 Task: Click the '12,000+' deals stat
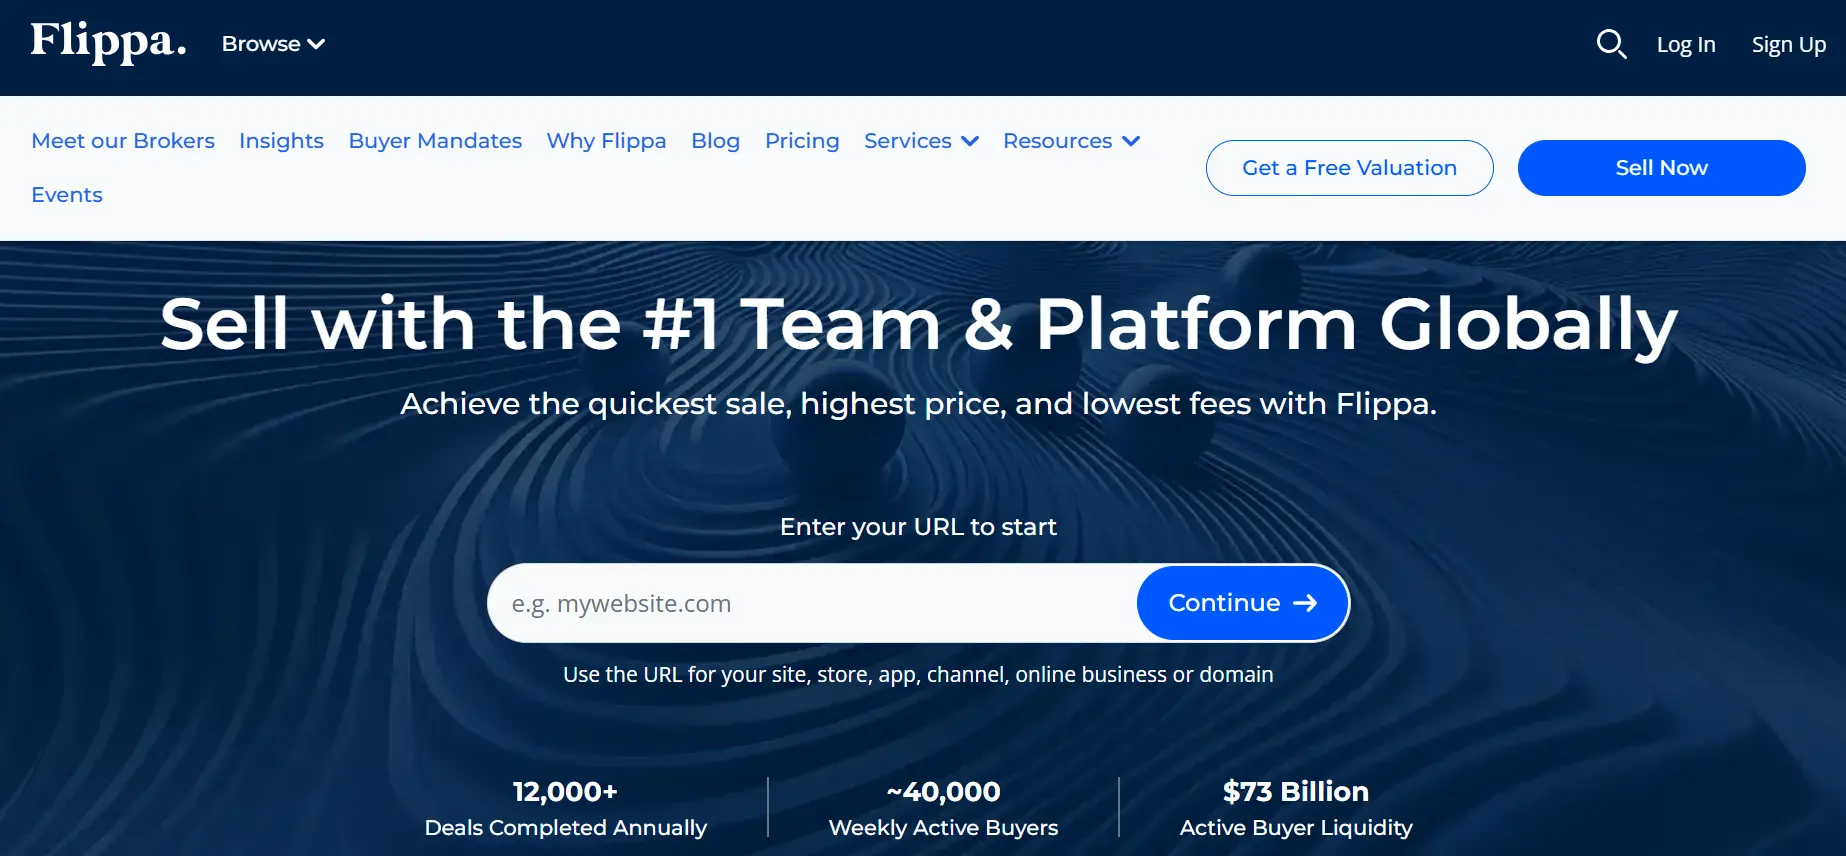565,791
